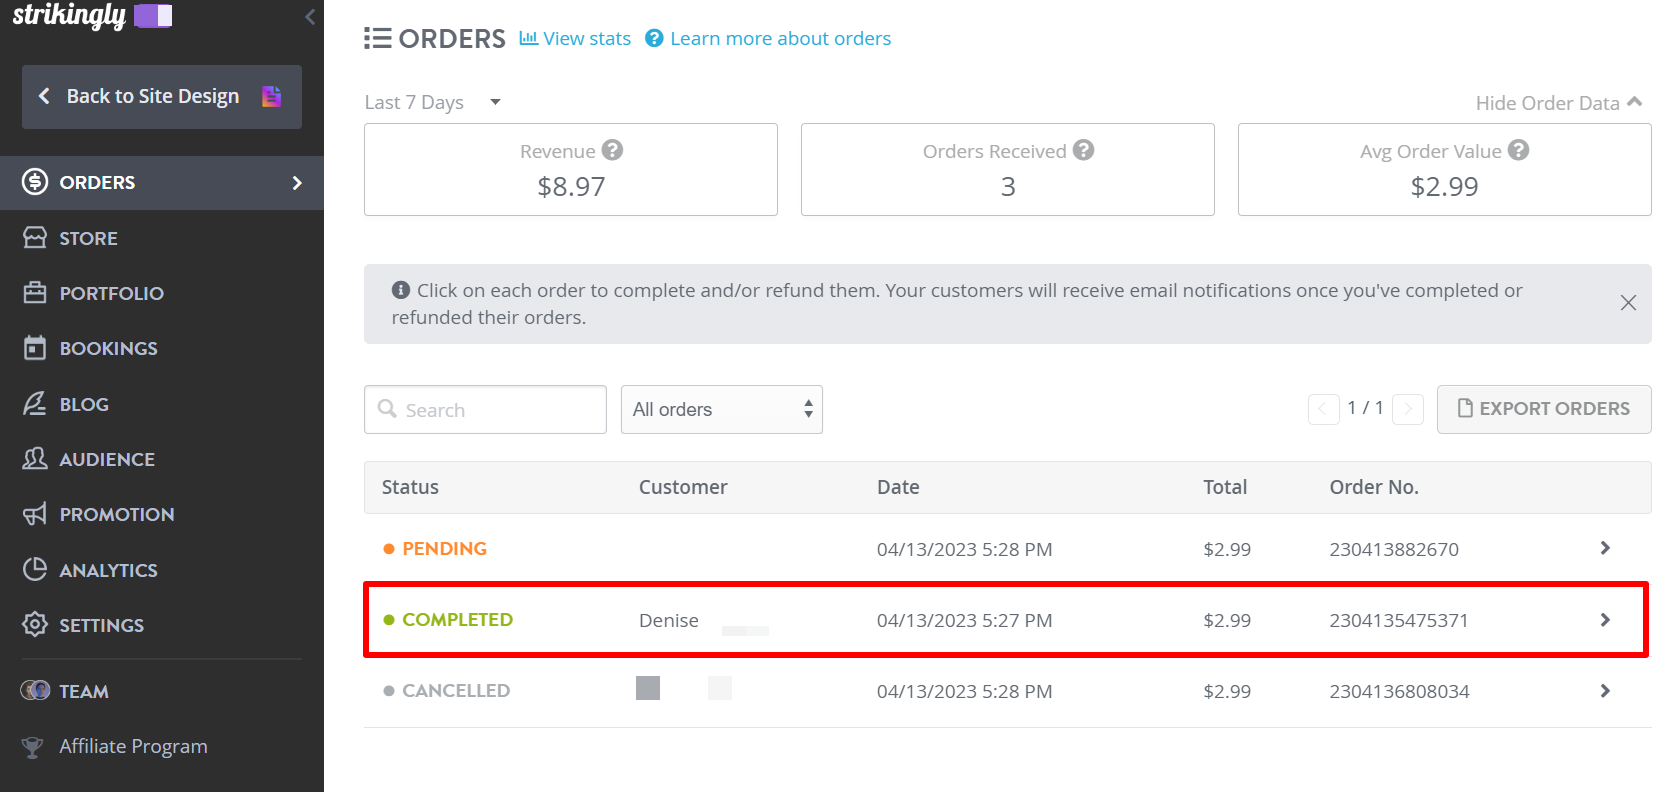Open Settings from the sidebar

101,625
